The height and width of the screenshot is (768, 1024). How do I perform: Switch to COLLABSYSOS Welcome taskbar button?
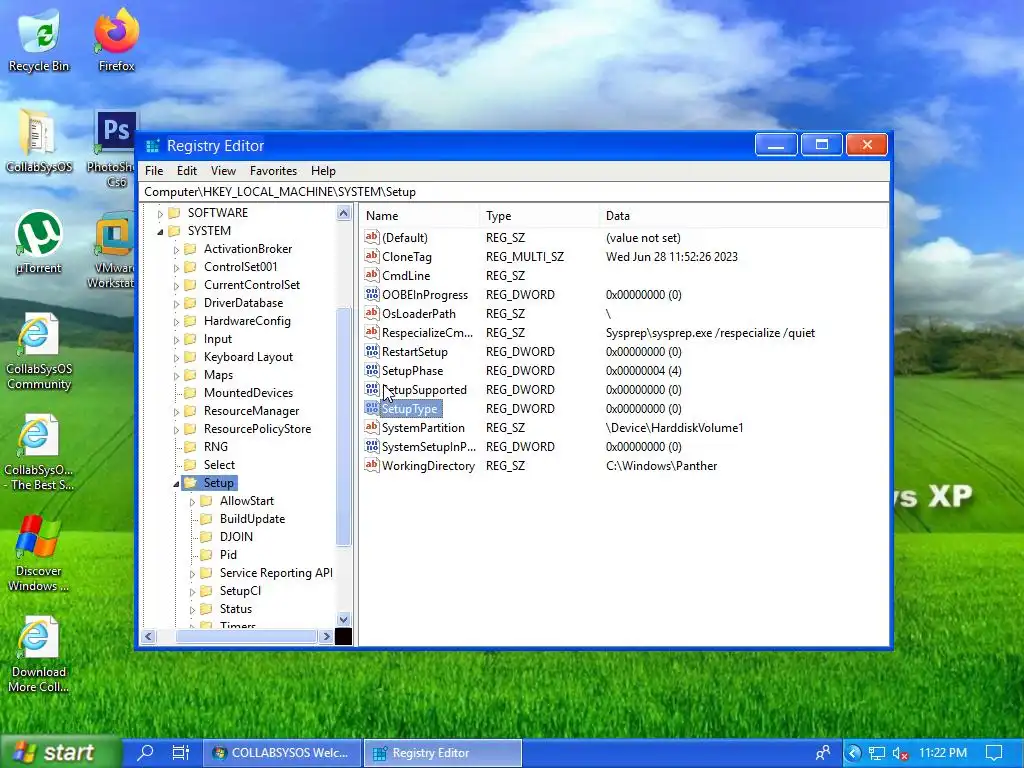click(281, 752)
